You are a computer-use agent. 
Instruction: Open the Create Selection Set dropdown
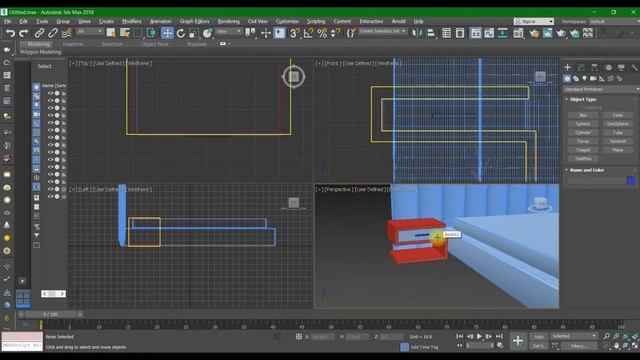(x=382, y=31)
